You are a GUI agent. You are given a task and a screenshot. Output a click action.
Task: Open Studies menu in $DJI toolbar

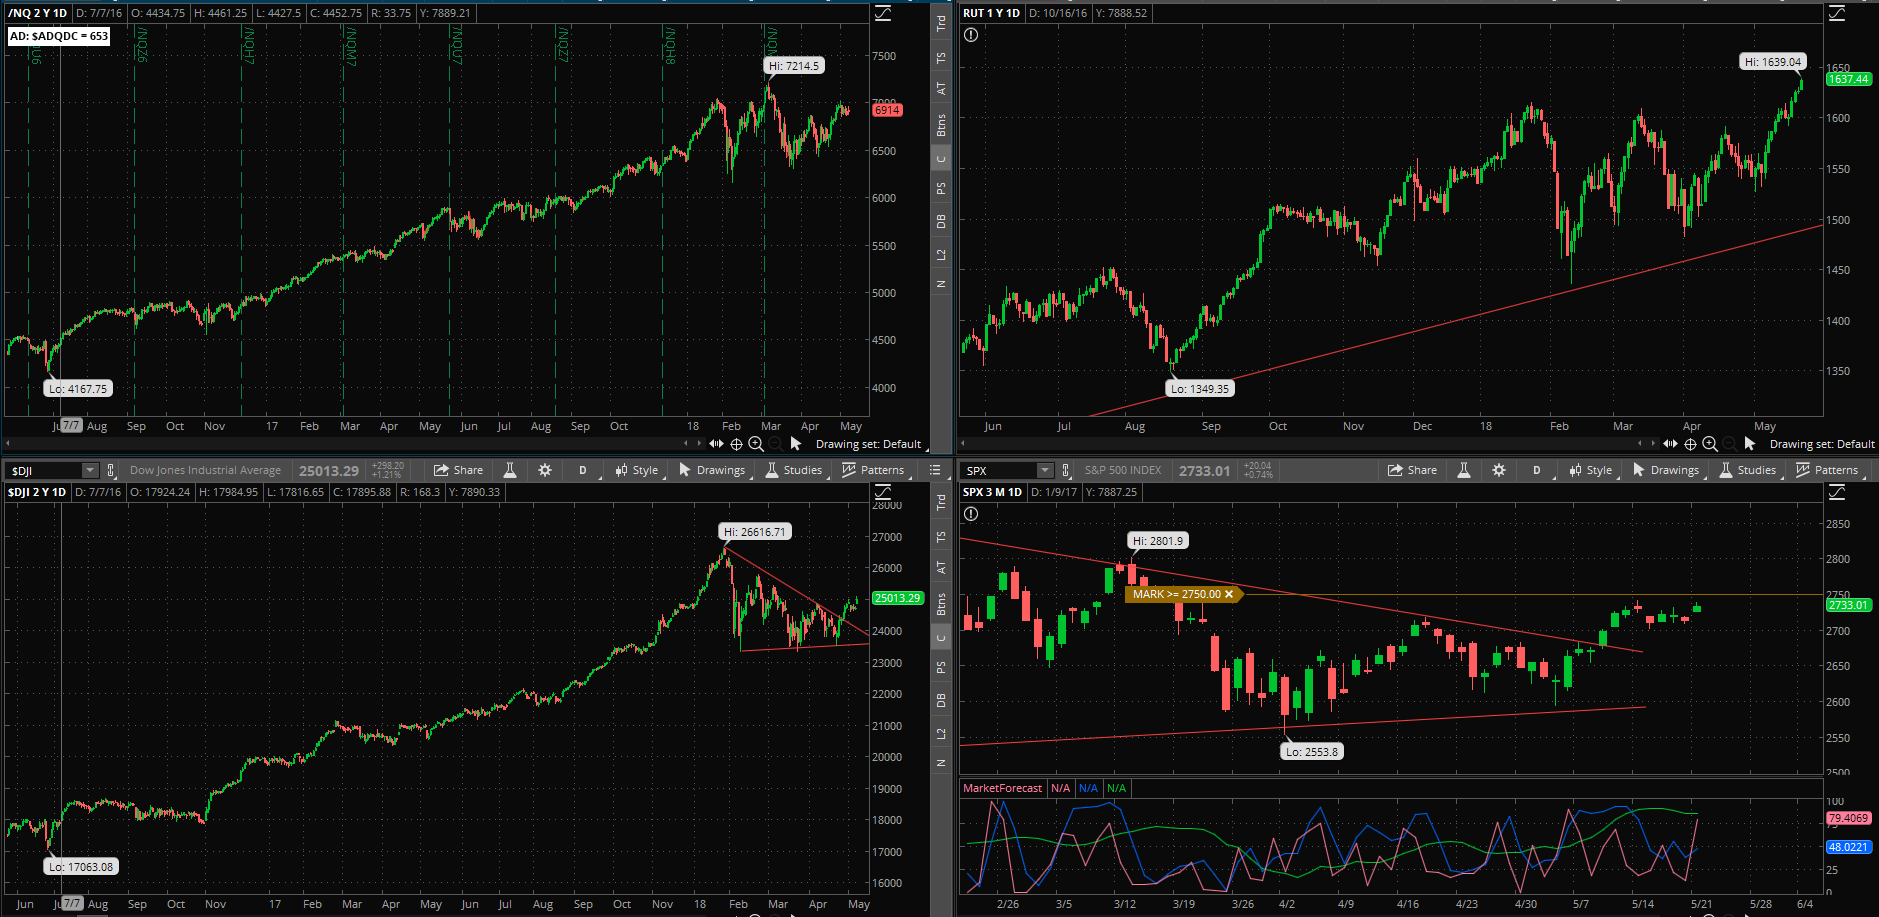794,470
